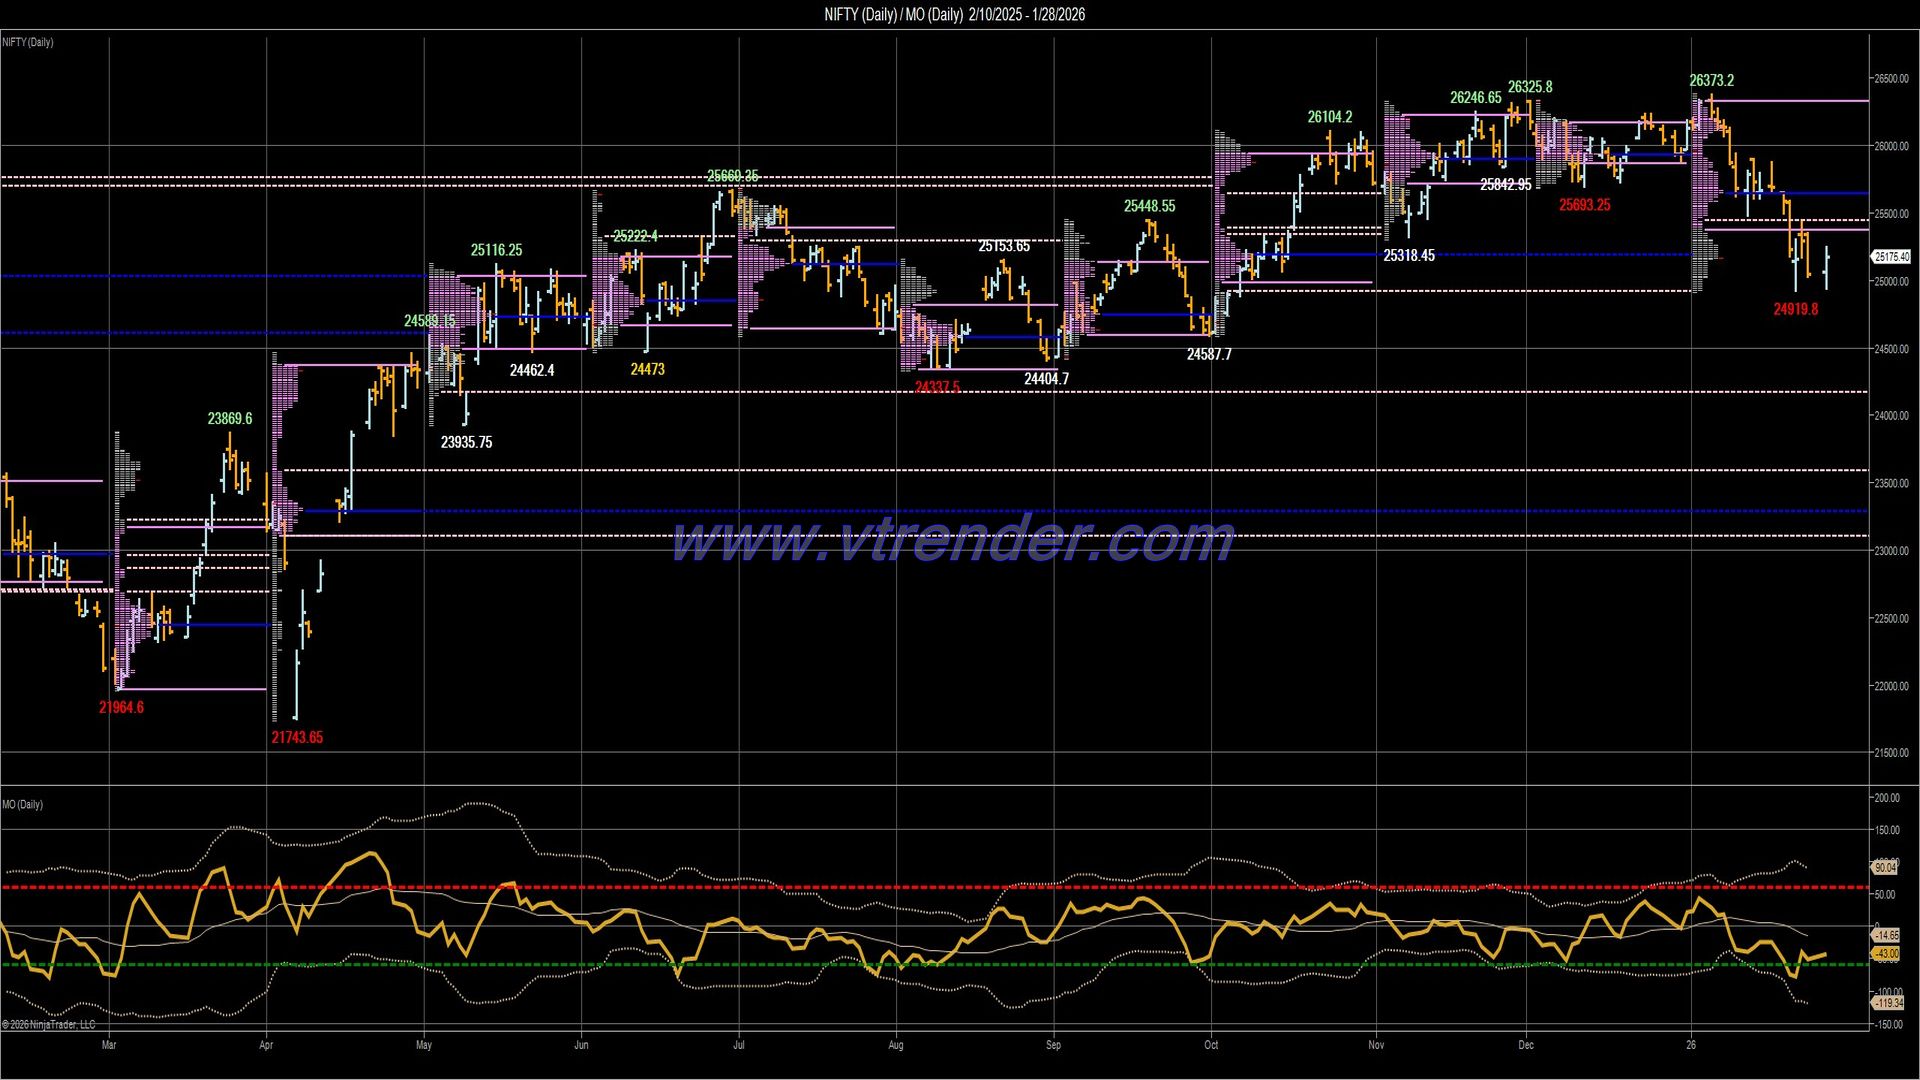This screenshot has height=1080, width=1920.
Task: Click the red low annotation 21743.65
Action: (299, 737)
